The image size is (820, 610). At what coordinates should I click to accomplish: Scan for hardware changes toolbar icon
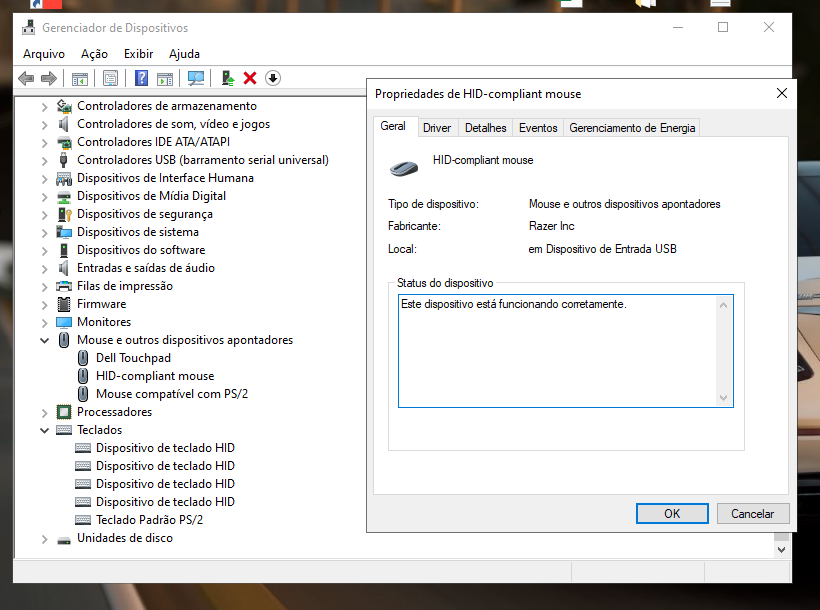[x=196, y=78]
